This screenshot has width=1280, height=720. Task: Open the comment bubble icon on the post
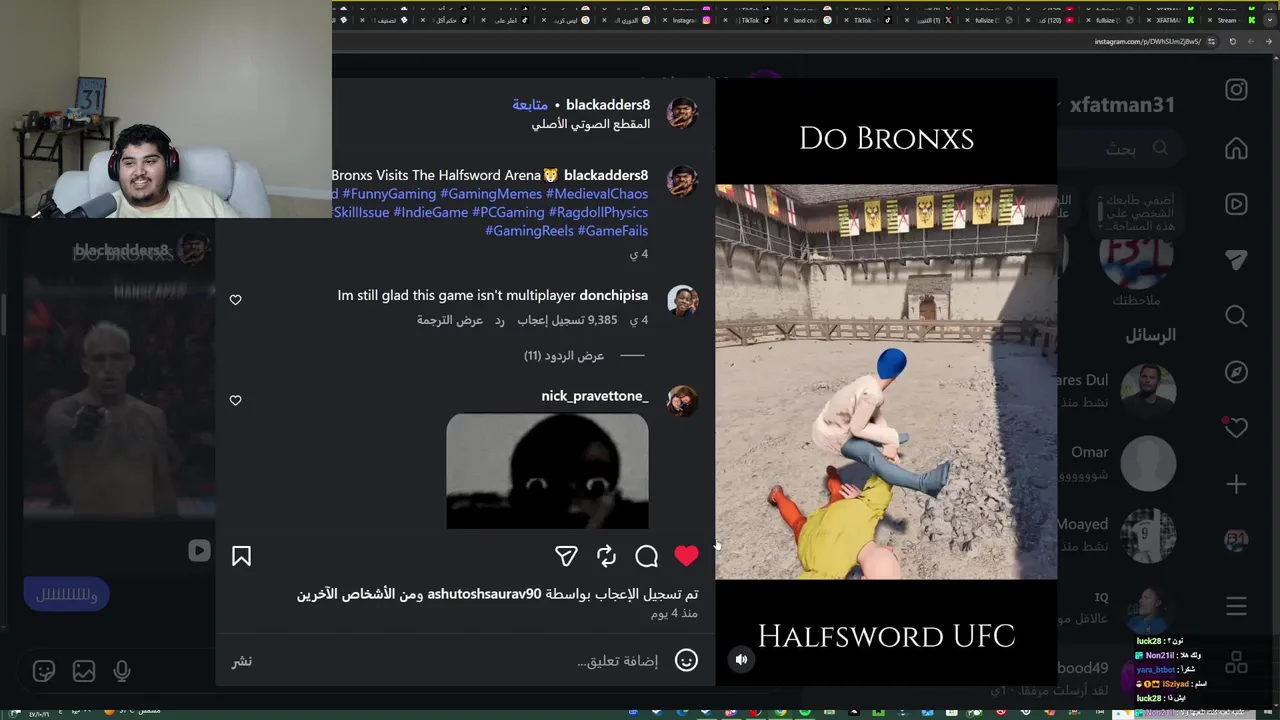647,556
